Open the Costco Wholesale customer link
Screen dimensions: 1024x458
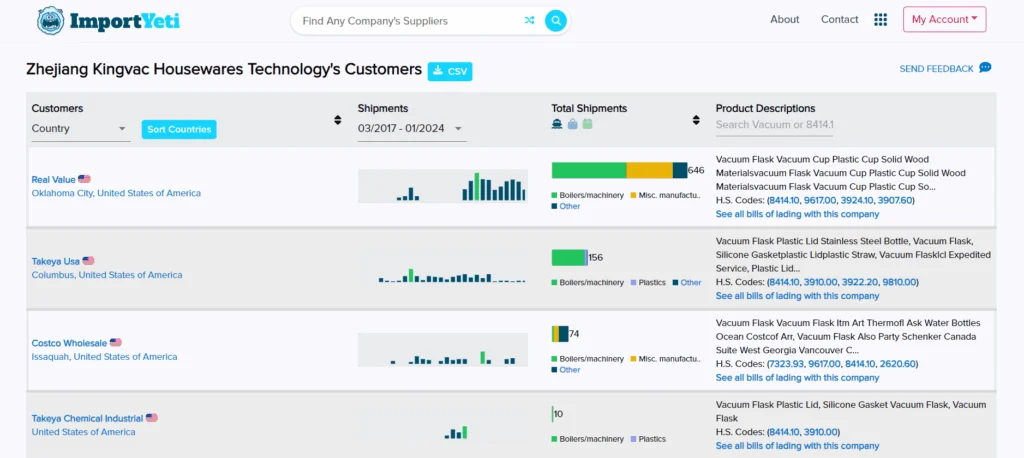point(69,343)
